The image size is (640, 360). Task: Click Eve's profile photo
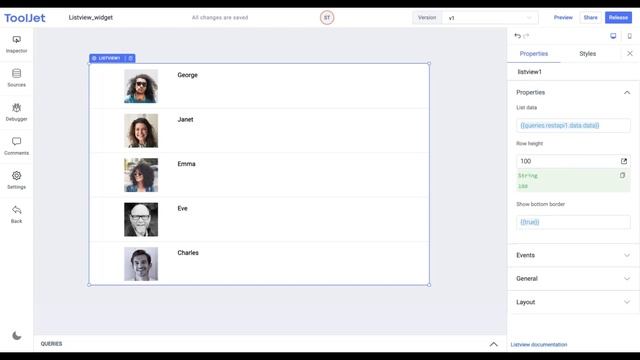click(x=141, y=220)
